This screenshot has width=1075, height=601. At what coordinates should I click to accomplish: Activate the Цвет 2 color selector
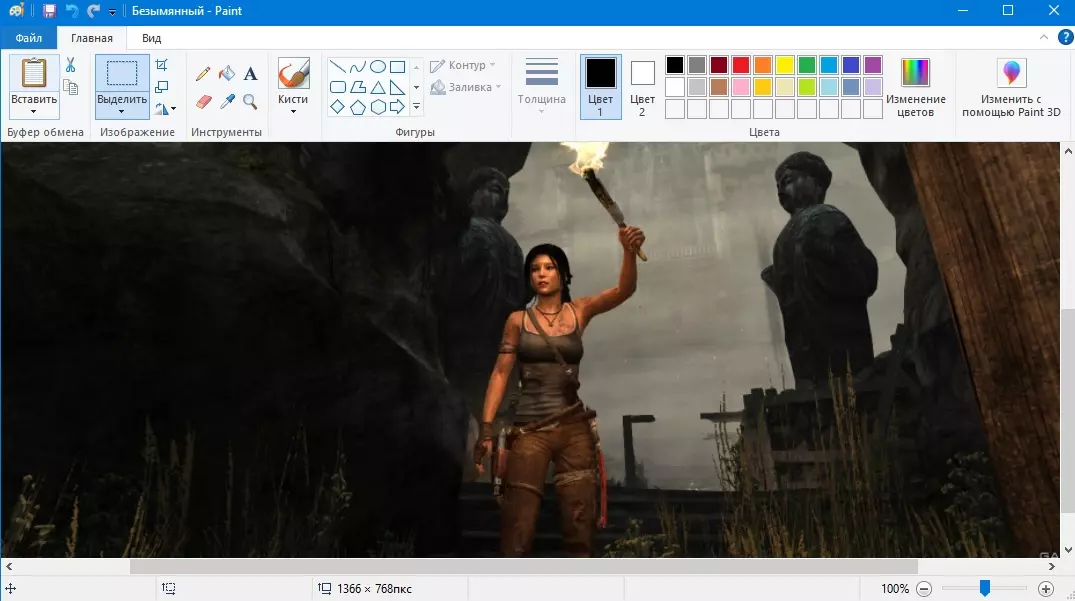click(642, 86)
